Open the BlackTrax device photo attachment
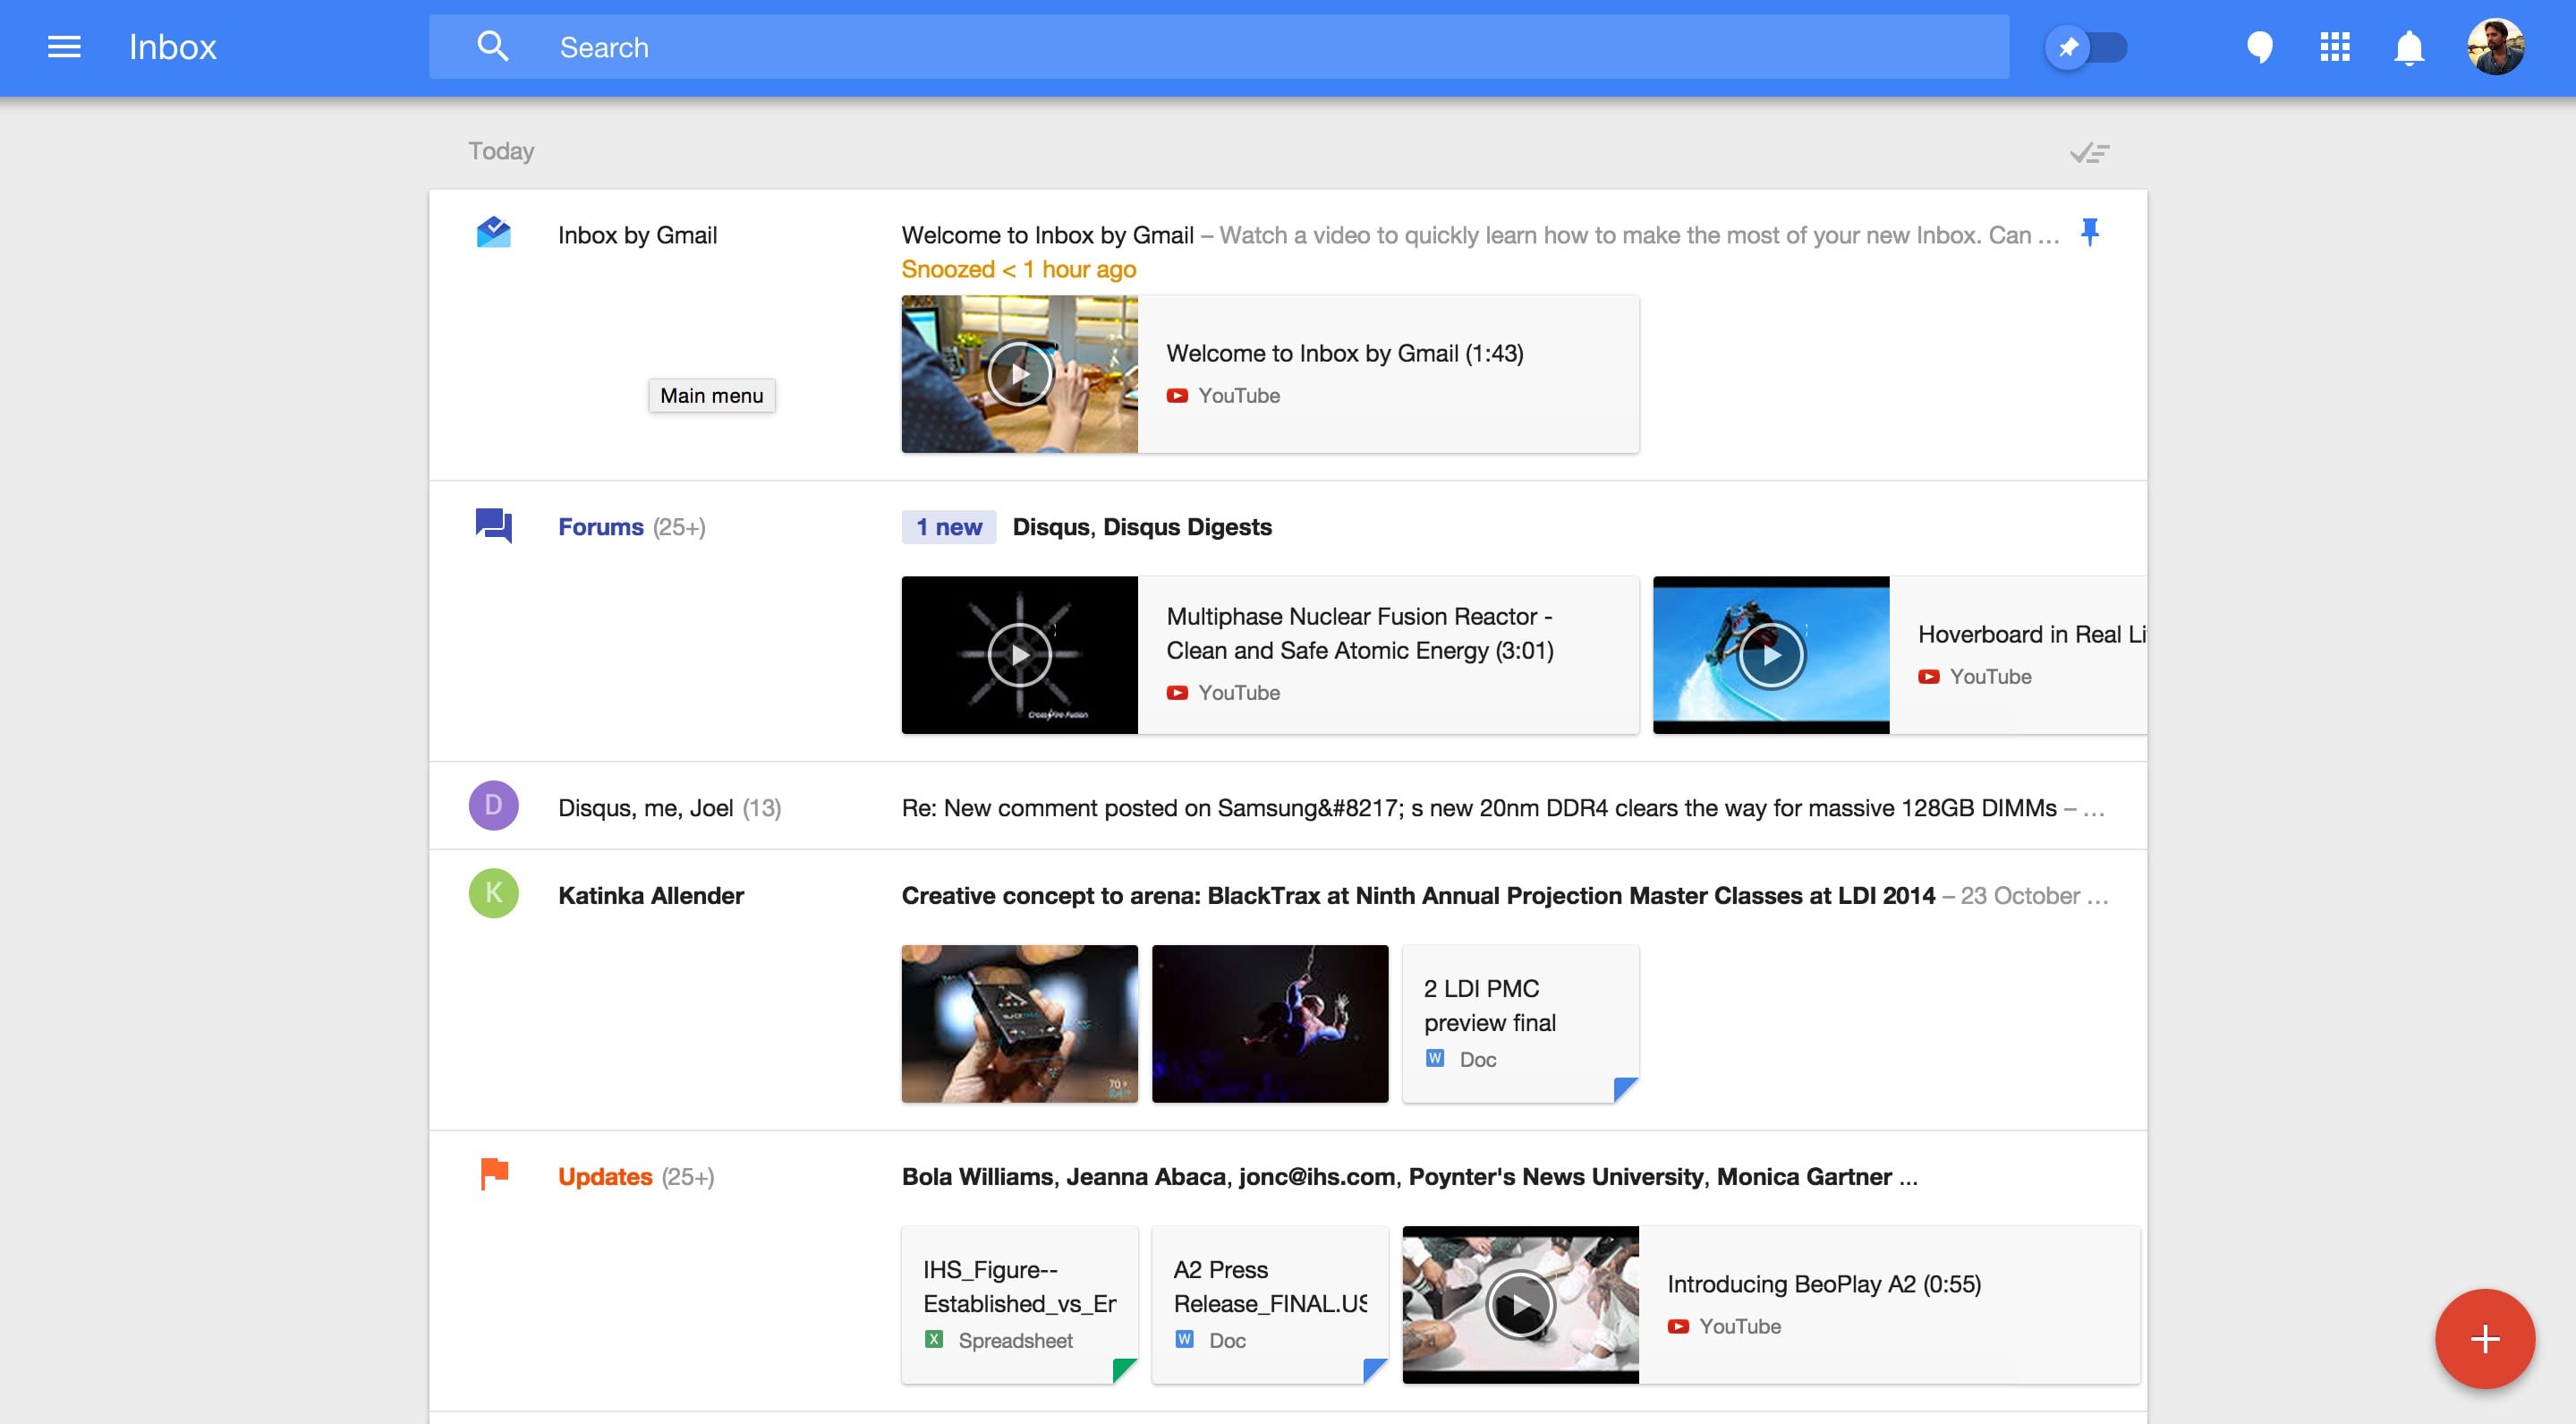The height and width of the screenshot is (1424, 2576). click(x=1019, y=1024)
